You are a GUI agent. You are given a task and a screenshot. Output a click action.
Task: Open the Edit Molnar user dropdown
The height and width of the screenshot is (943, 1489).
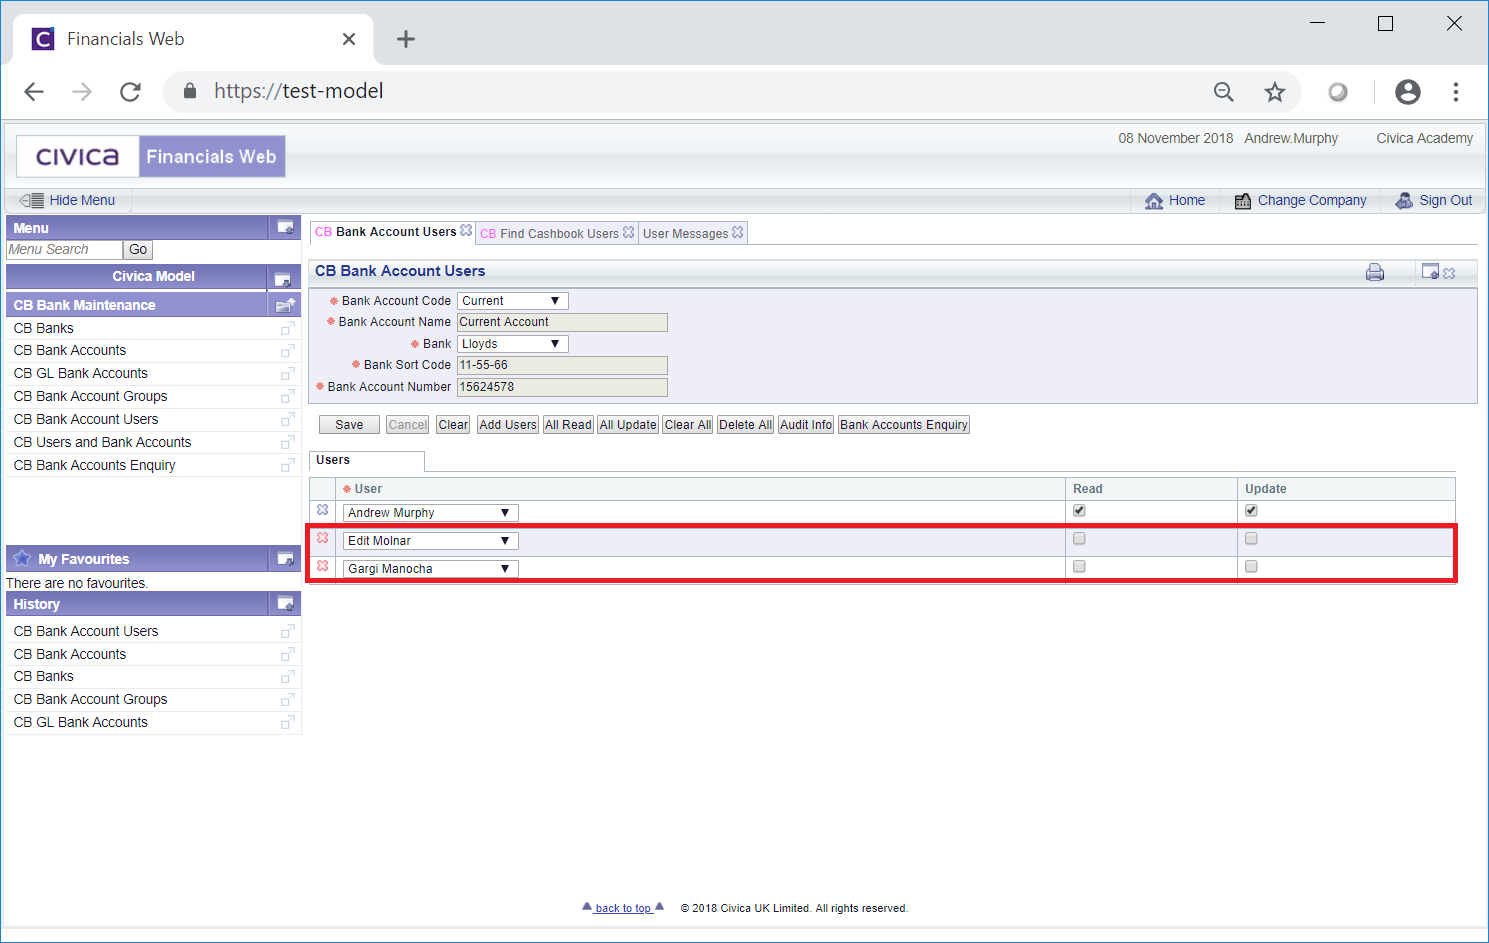[431, 541]
